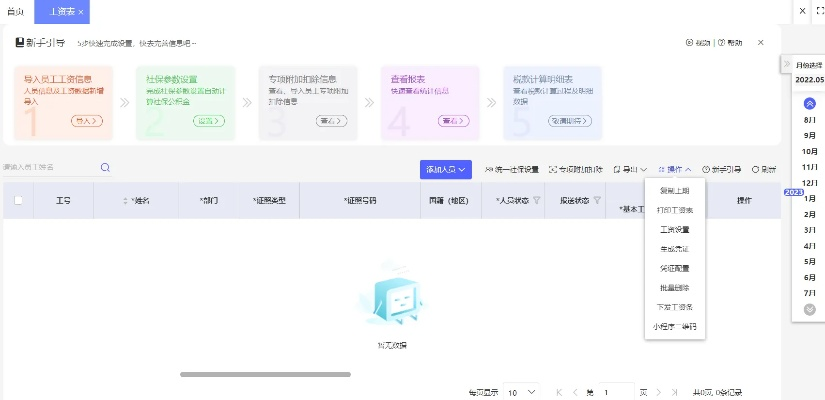The image size is (825, 400).
Task: Select 11月 in the month list
Action: pyautogui.click(x=810, y=167)
